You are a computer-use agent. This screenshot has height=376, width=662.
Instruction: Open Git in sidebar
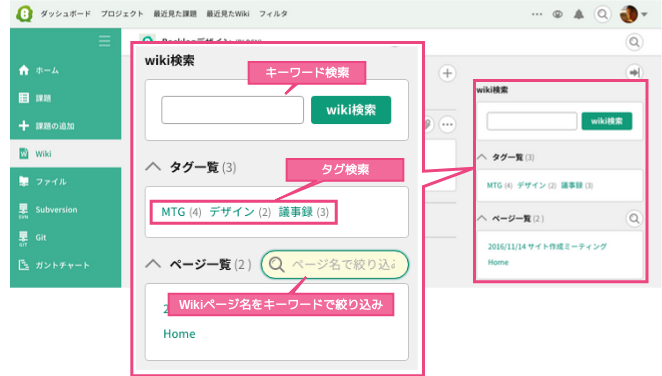(33, 238)
